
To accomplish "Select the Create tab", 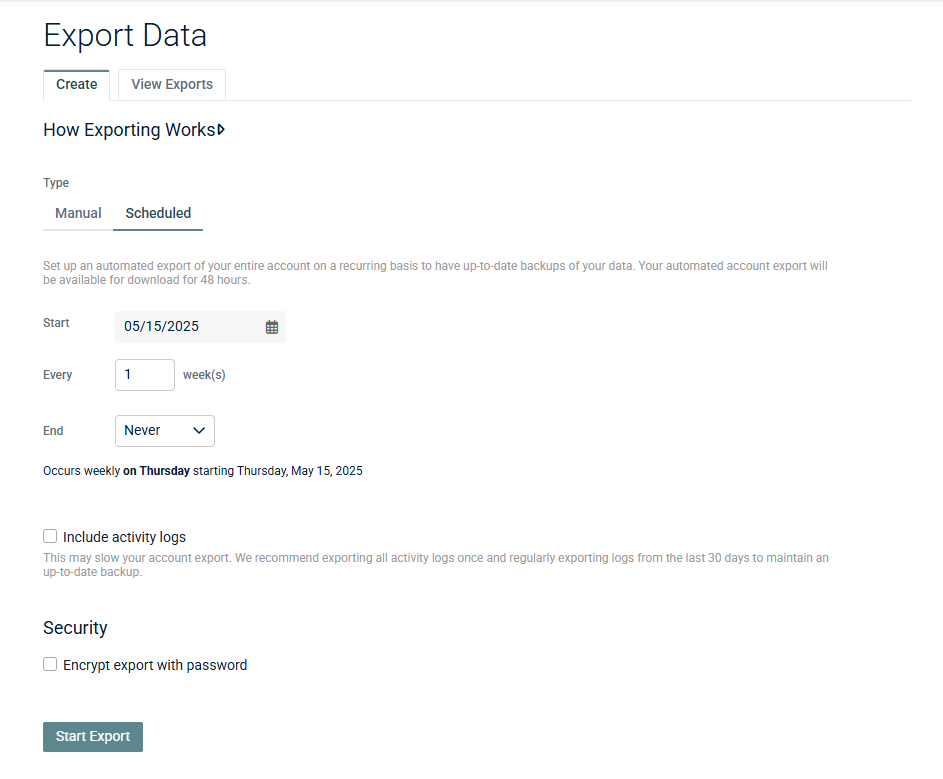I will click(x=76, y=85).
